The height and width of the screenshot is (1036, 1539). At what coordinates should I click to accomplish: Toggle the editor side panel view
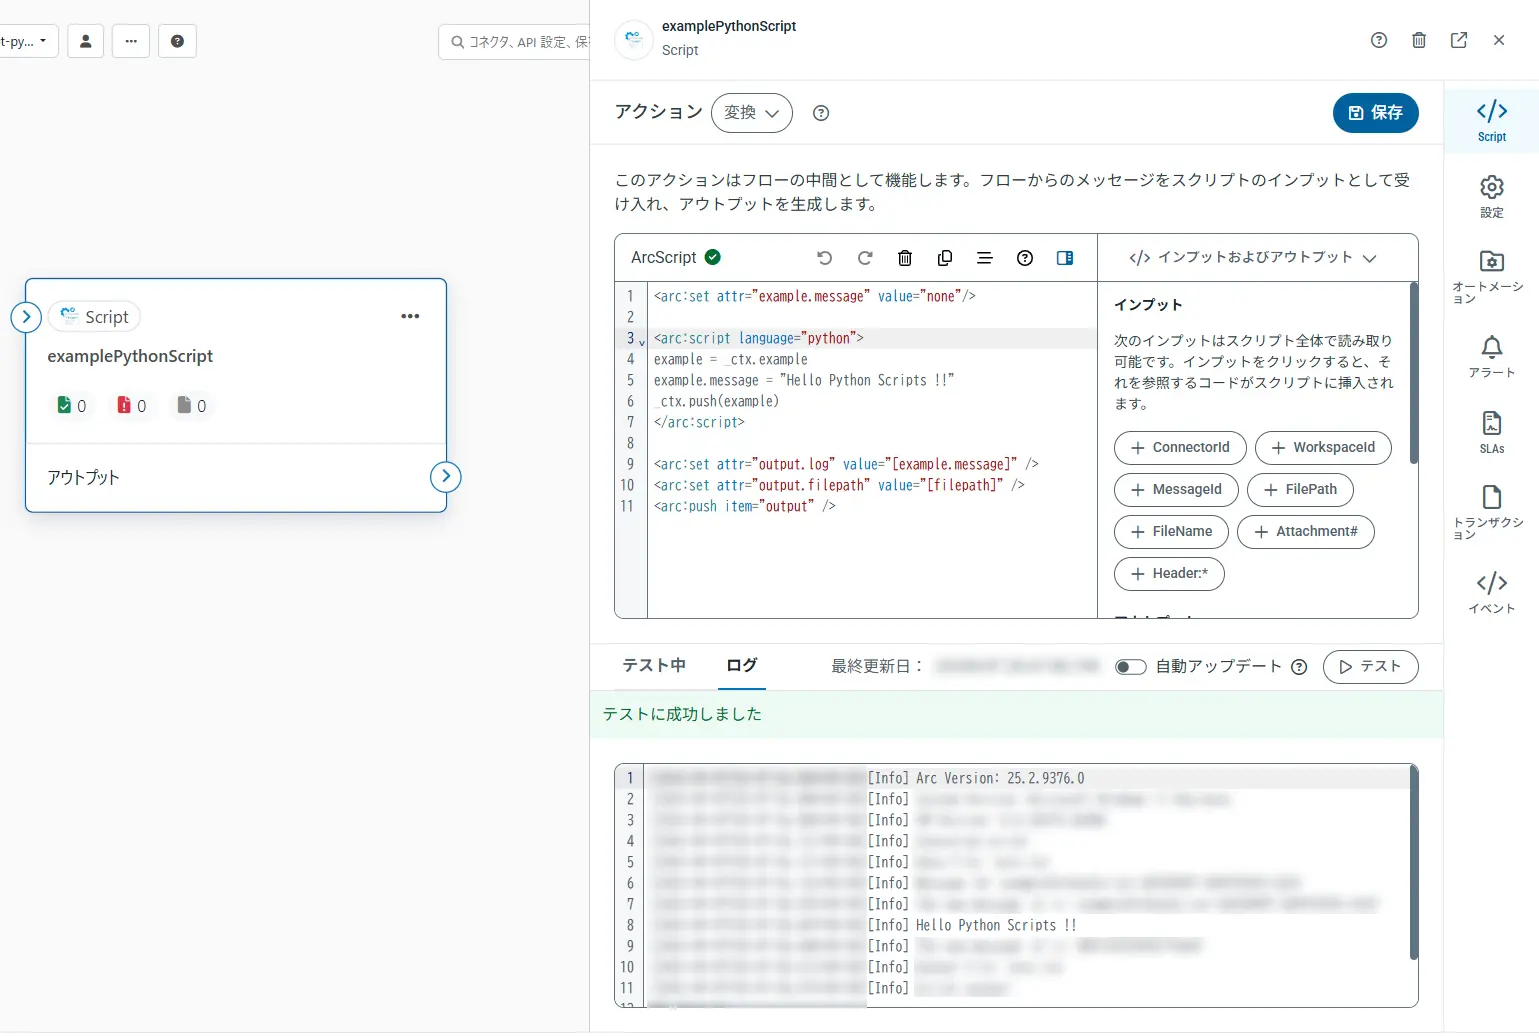[x=1064, y=258]
